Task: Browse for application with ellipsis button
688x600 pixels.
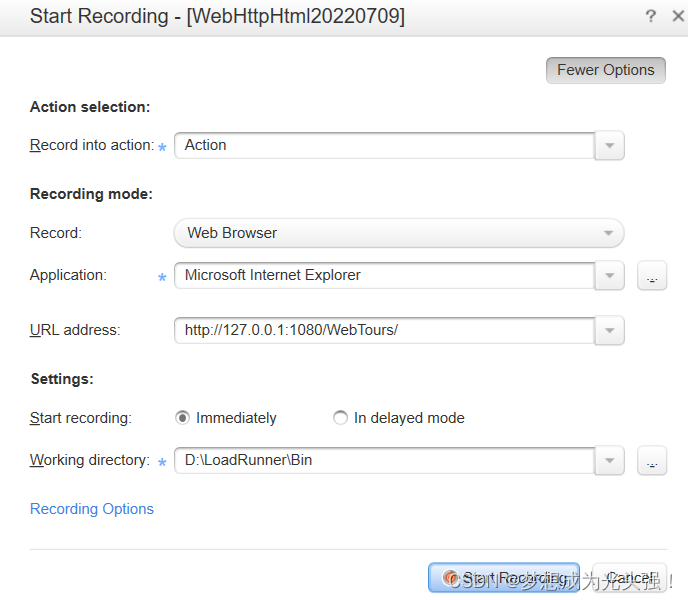Action: point(652,276)
